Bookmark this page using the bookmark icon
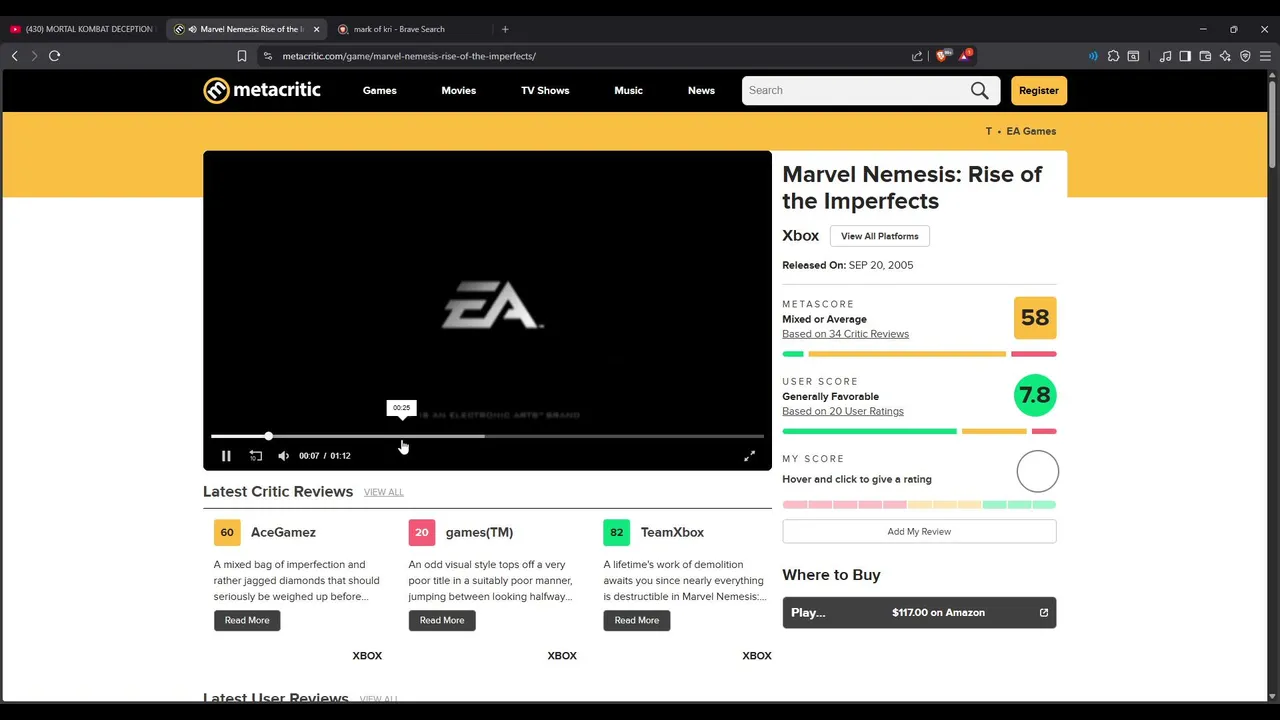Viewport: 1280px width, 720px height. click(x=242, y=56)
